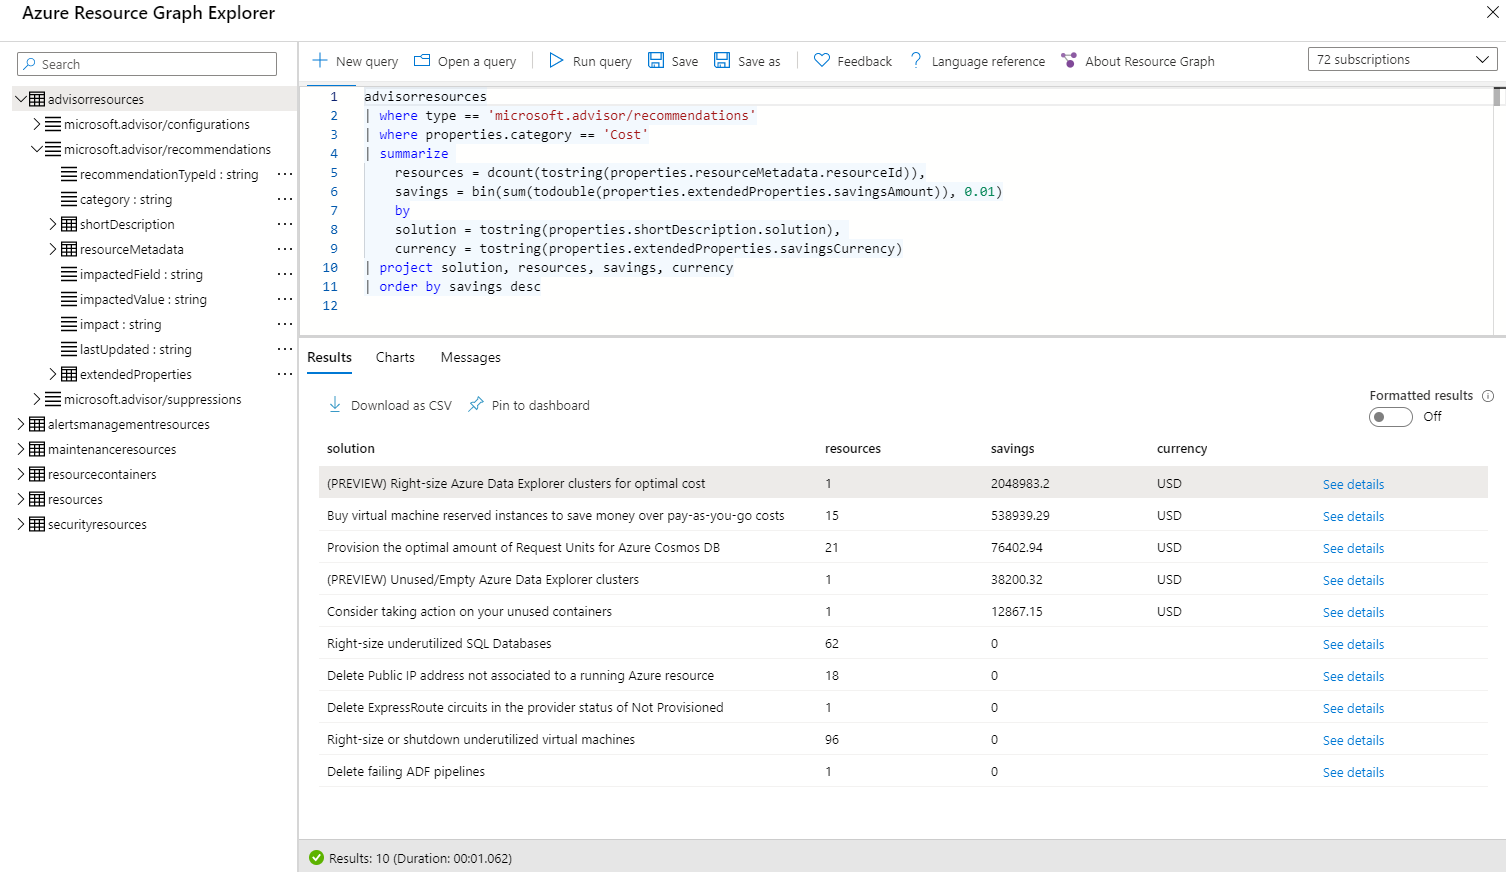Open more options for lastUpdated
The image size is (1506, 872).
[x=285, y=349]
